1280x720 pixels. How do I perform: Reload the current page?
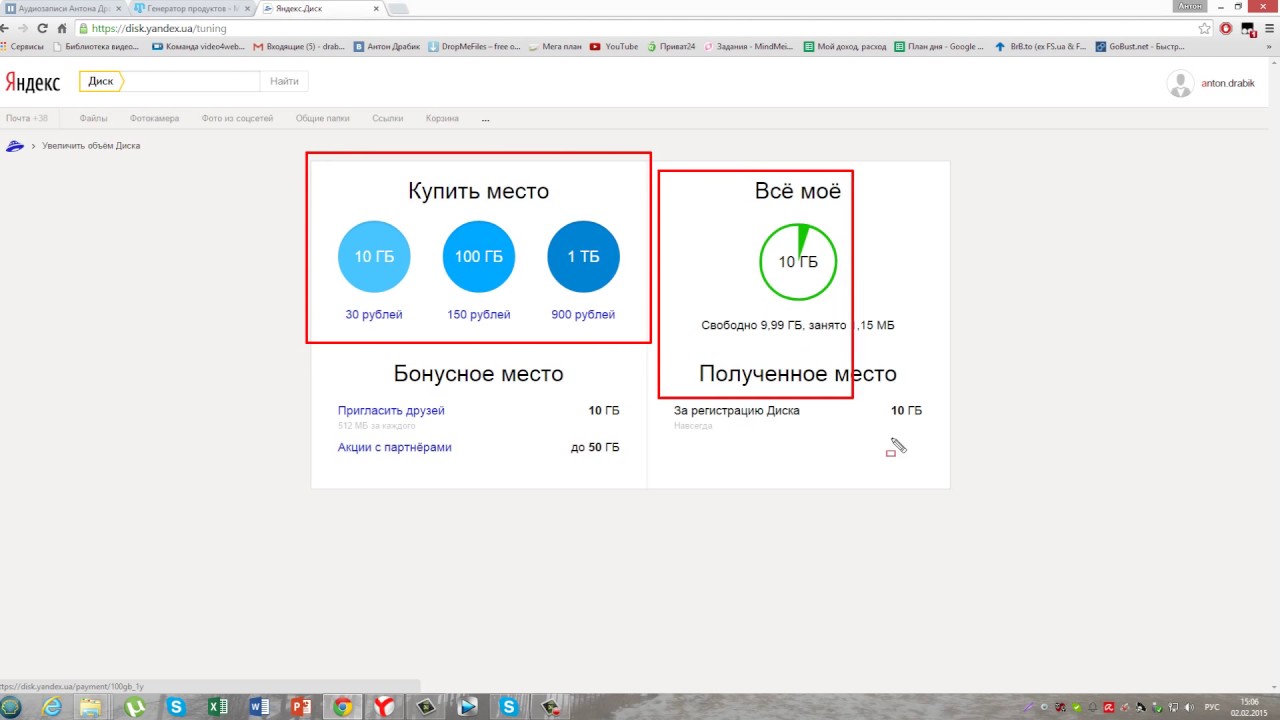click(42, 28)
